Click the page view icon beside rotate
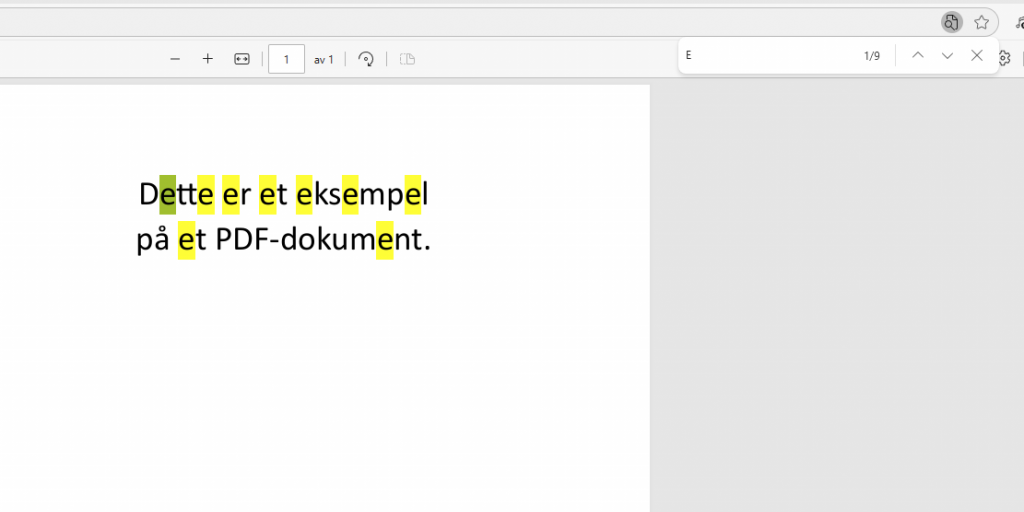This screenshot has height=512, width=1024. pyautogui.click(x=408, y=59)
